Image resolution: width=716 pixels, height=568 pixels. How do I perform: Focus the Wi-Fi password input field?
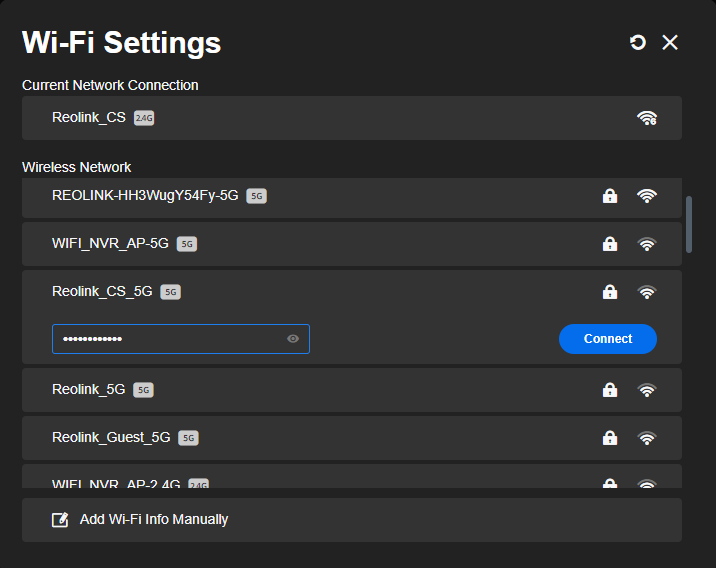[181, 339]
